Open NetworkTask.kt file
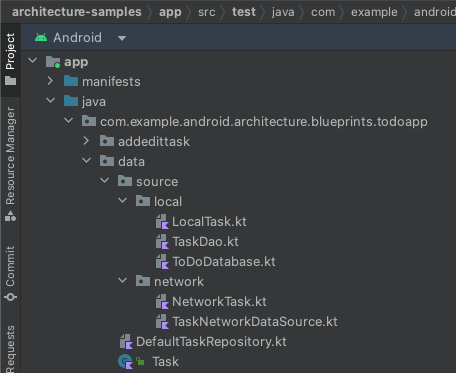Image resolution: width=456 pixels, height=373 pixels. [x=219, y=302]
